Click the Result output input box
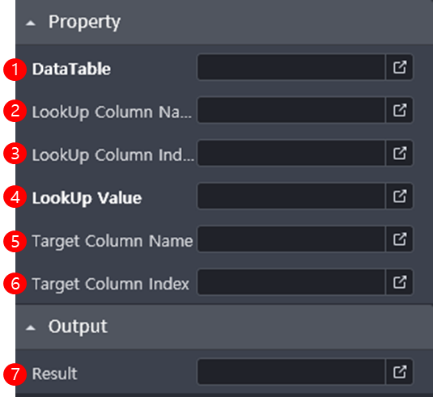The height and width of the screenshot is (397, 433). click(x=291, y=372)
